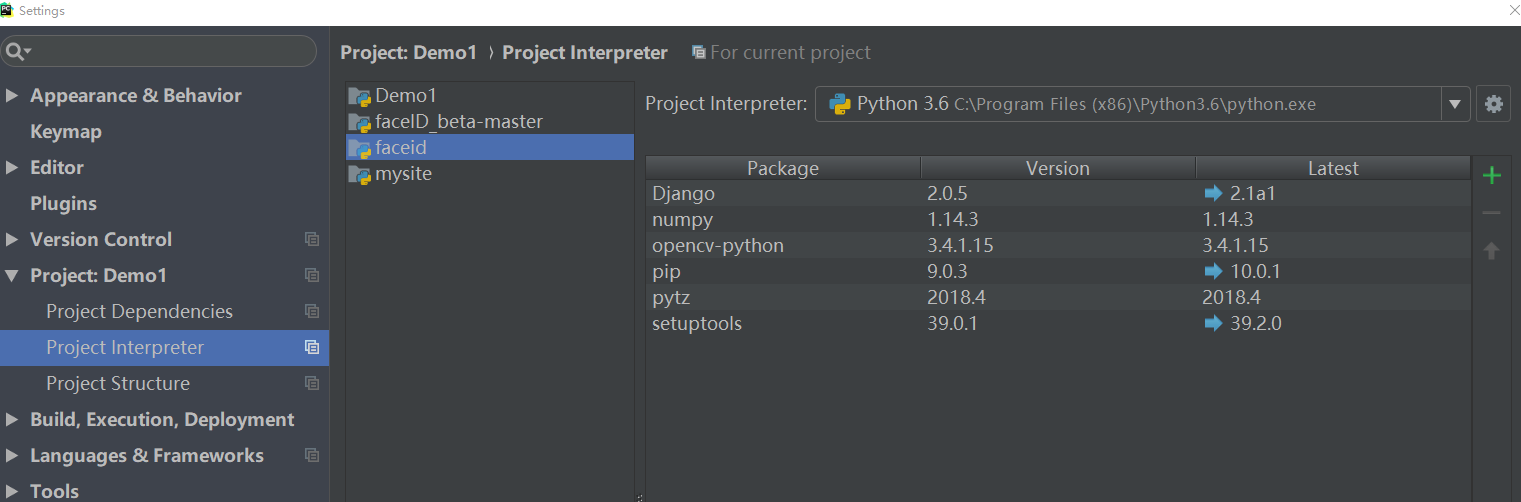Image resolution: width=1521 pixels, height=502 pixels.
Task: Open the Project Interpreter dropdown arrow
Action: click(1454, 104)
